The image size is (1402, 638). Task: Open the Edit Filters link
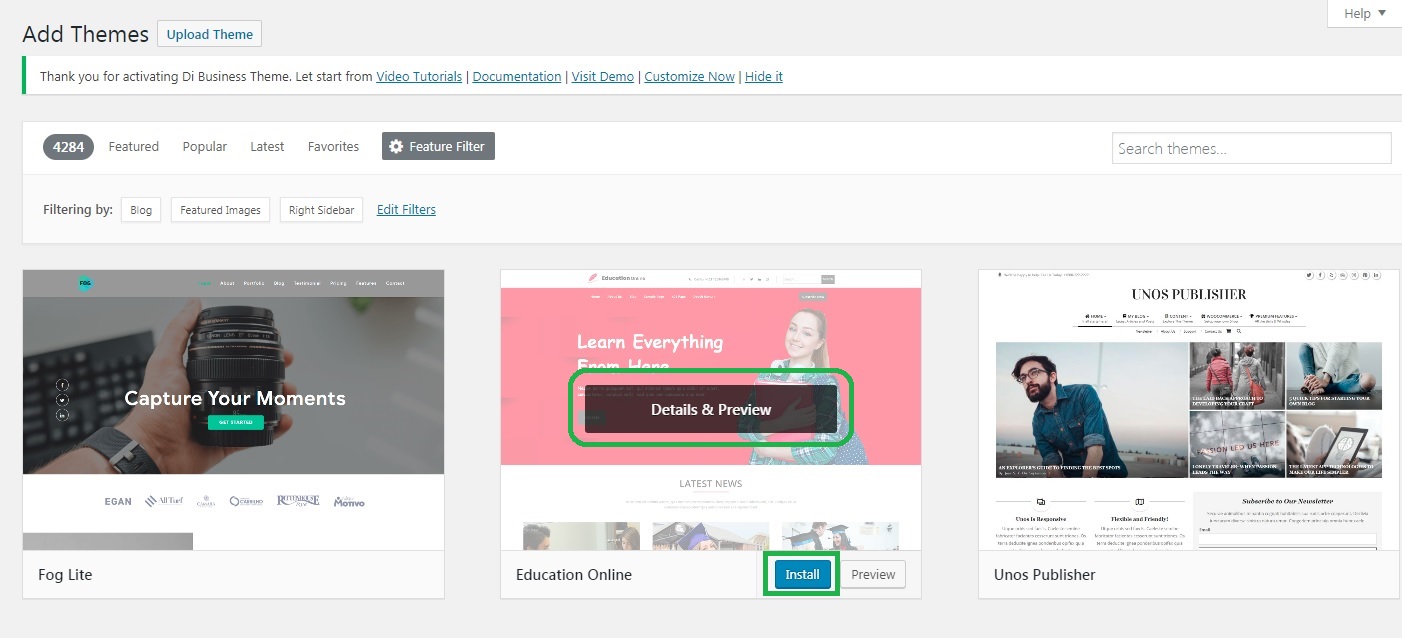[x=406, y=209]
